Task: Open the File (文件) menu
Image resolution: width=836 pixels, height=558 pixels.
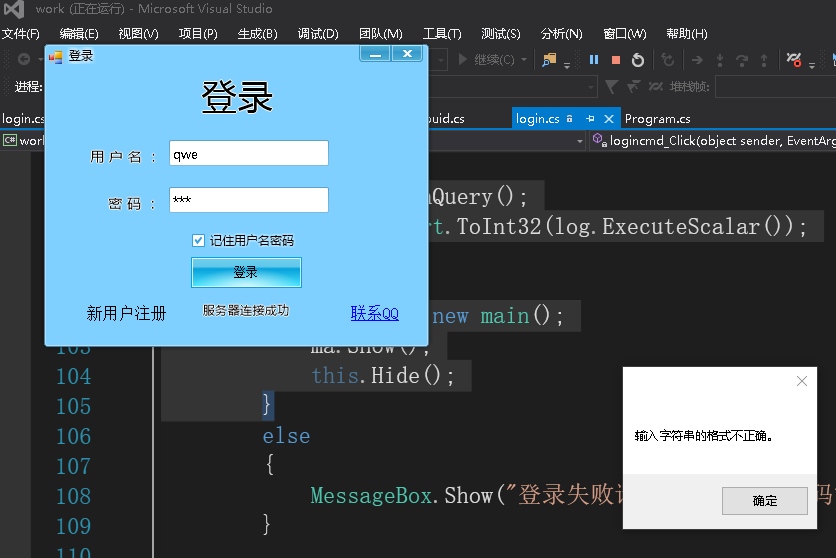Action: point(21,34)
